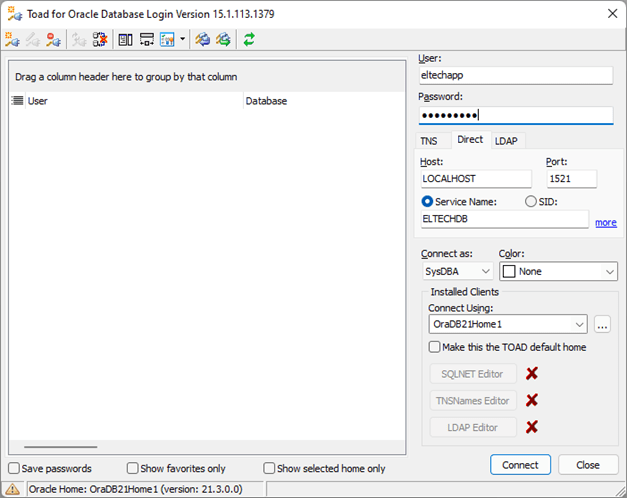Click the export connections icon with green arrow
Image resolution: width=627 pixels, height=498 pixels.
pyautogui.click(x=223, y=40)
